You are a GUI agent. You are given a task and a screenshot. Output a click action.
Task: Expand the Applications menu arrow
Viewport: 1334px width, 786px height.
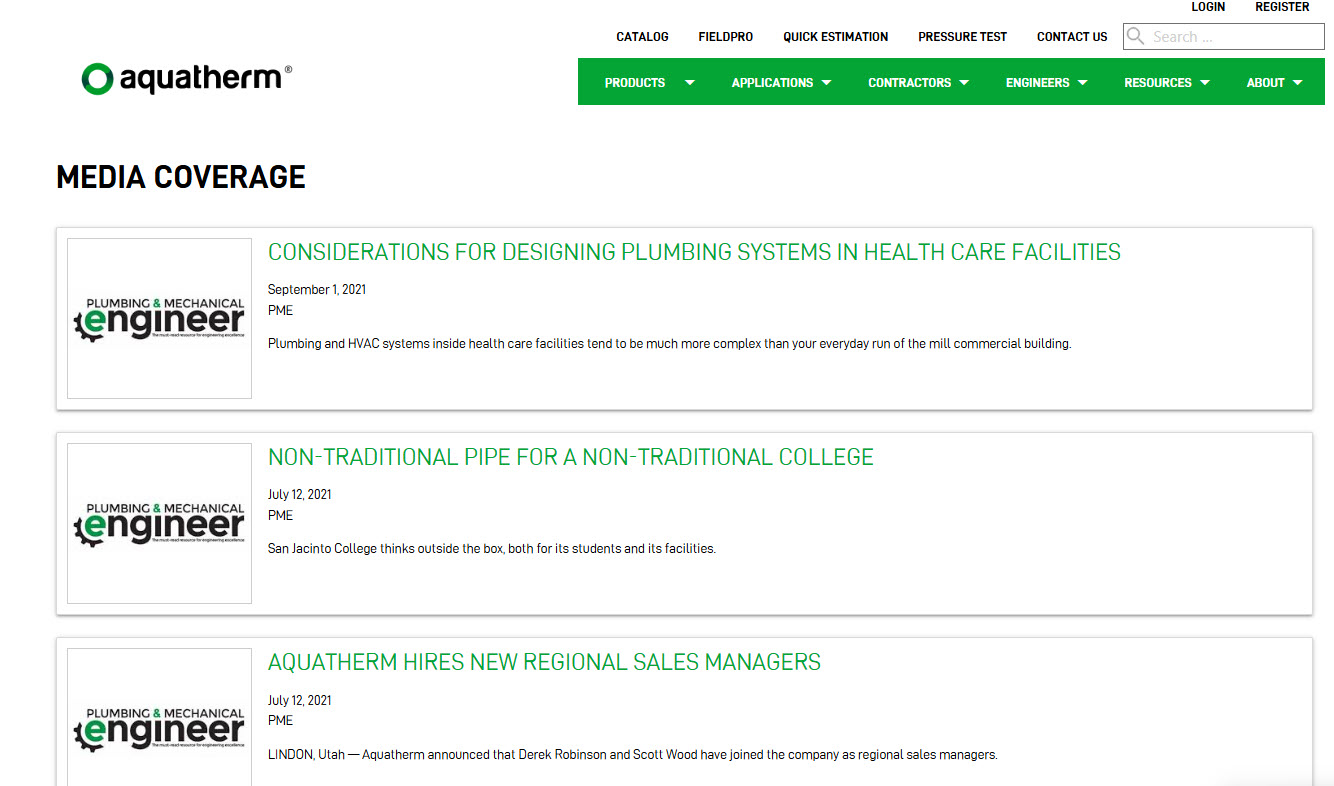pos(827,83)
